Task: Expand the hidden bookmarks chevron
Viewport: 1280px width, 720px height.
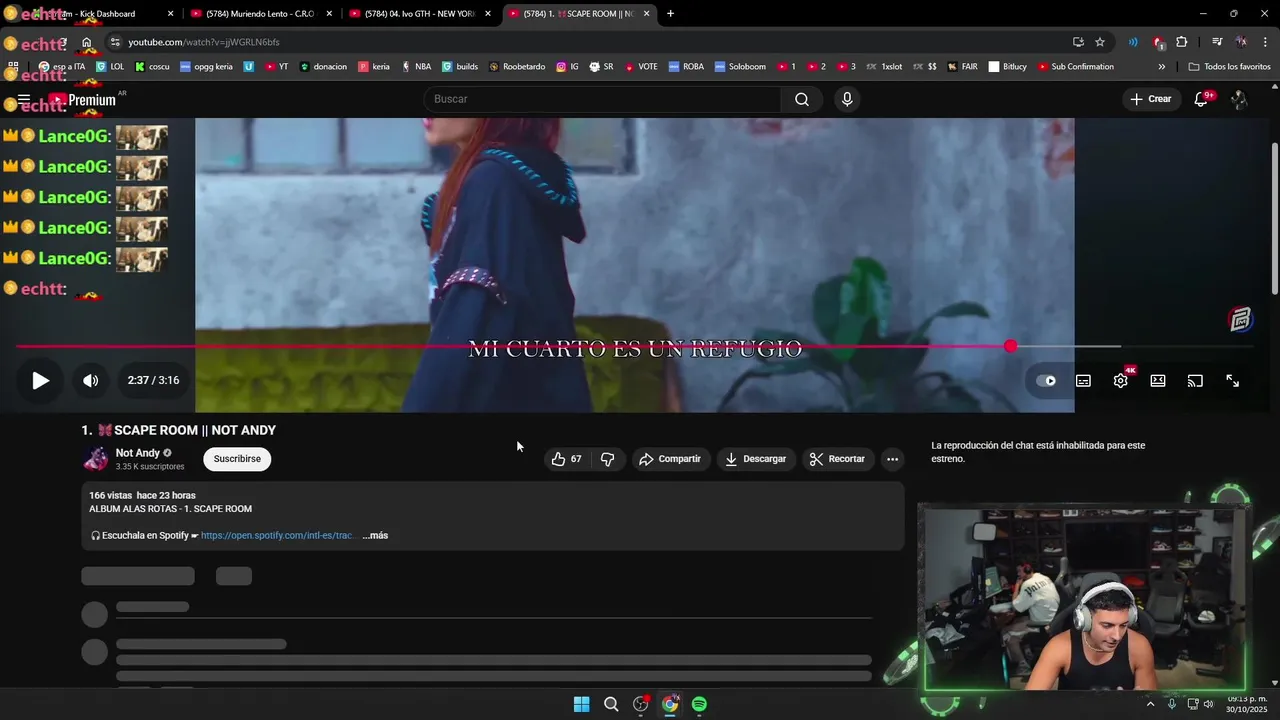Action: (x=1161, y=67)
